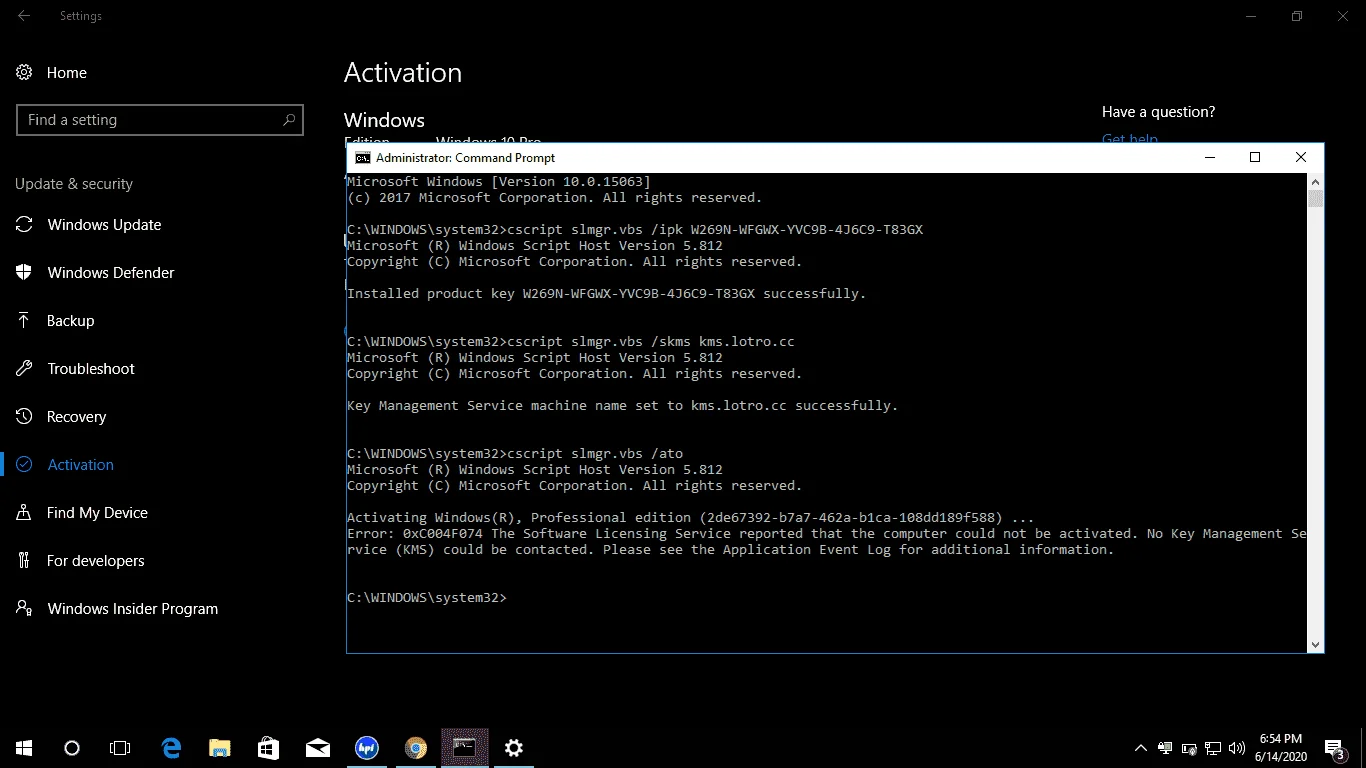Viewport: 1366px width, 768px height.
Task: Open the For developers page
Action: click(80, 561)
